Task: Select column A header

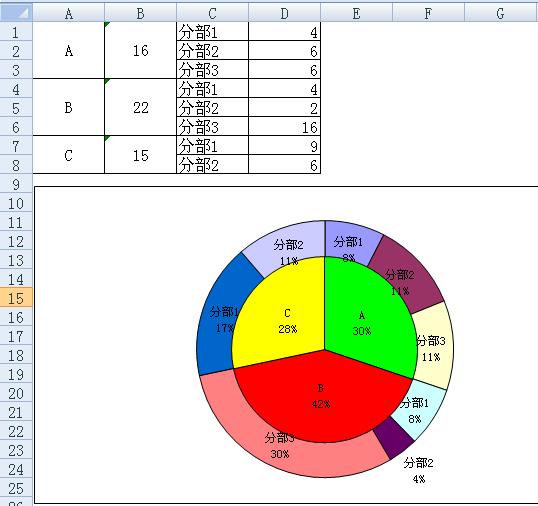Action: [69, 13]
